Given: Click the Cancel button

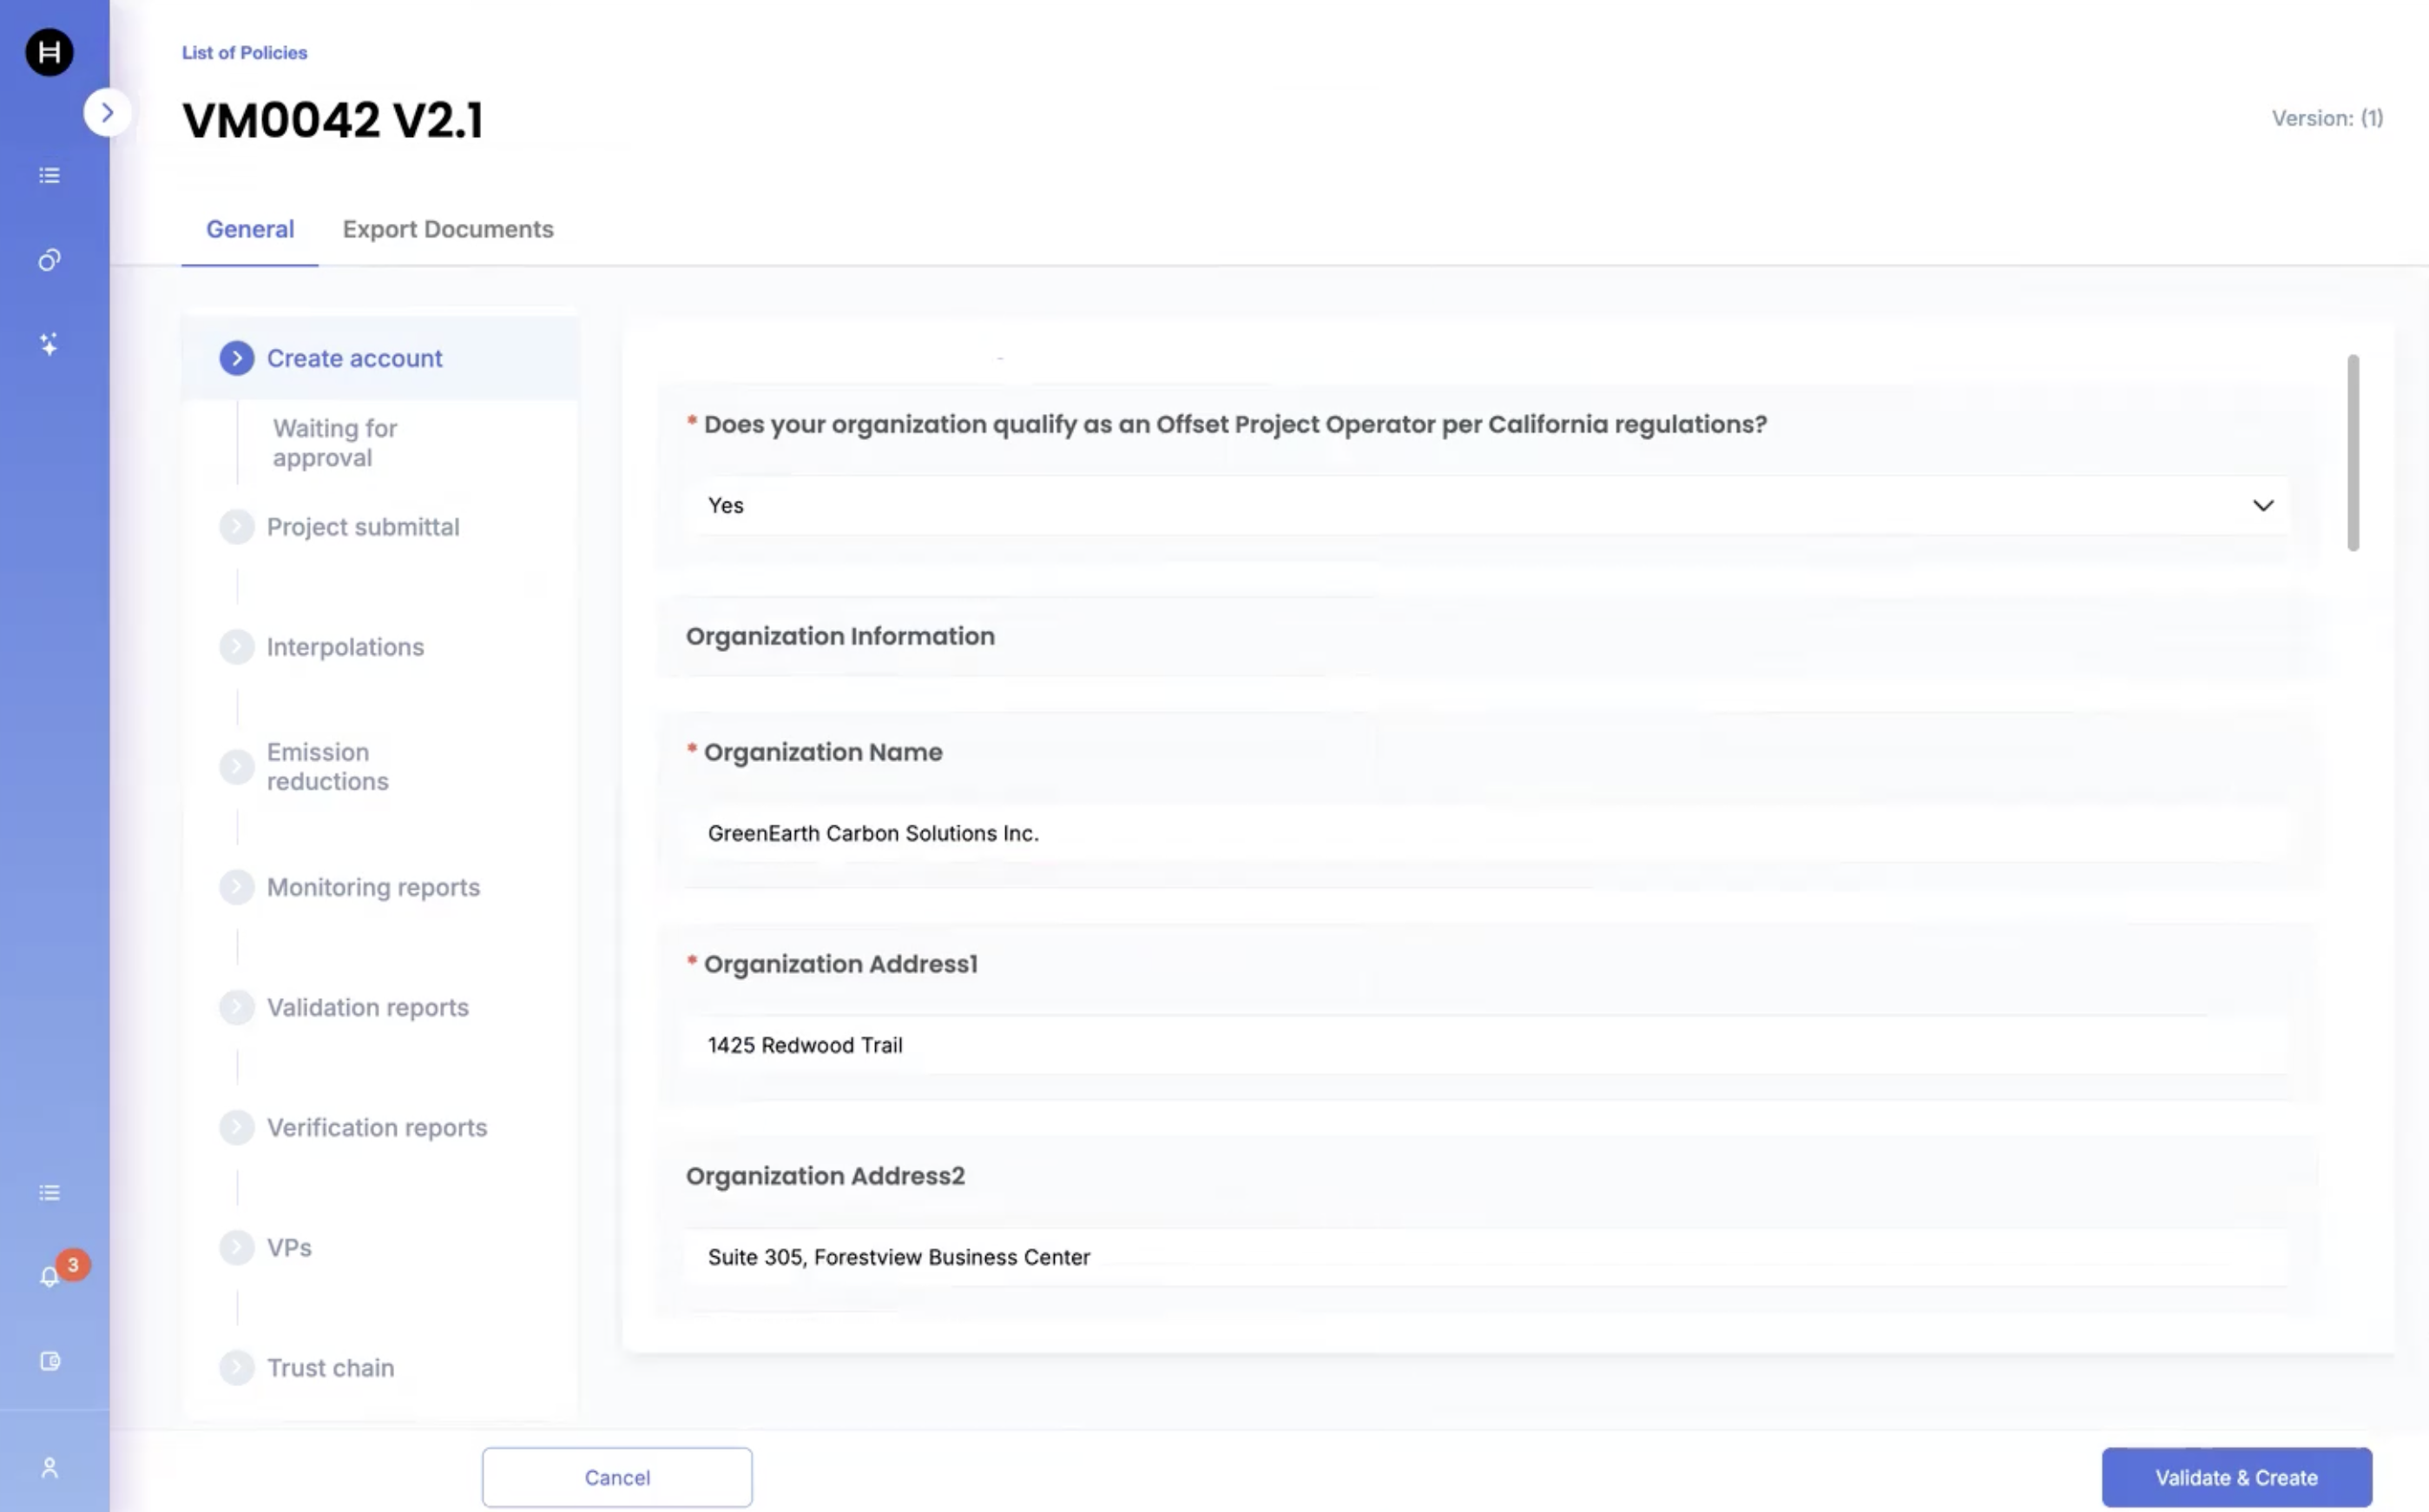Looking at the screenshot, I should pyautogui.click(x=616, y=1477).
